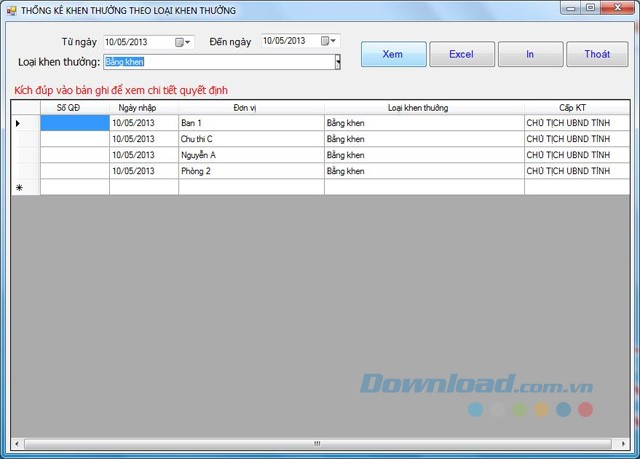Click the Đơn vị column header
640x459 pixels.
pos(250,107)
